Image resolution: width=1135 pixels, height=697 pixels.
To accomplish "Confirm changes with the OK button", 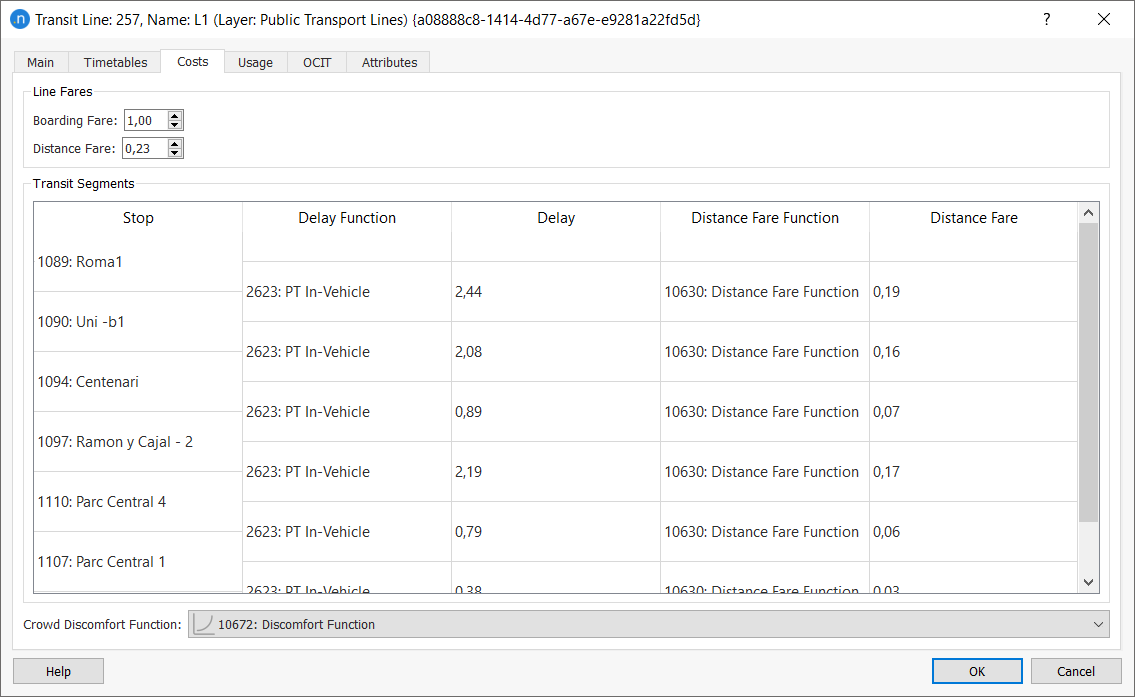I will [x=977, y=670].
